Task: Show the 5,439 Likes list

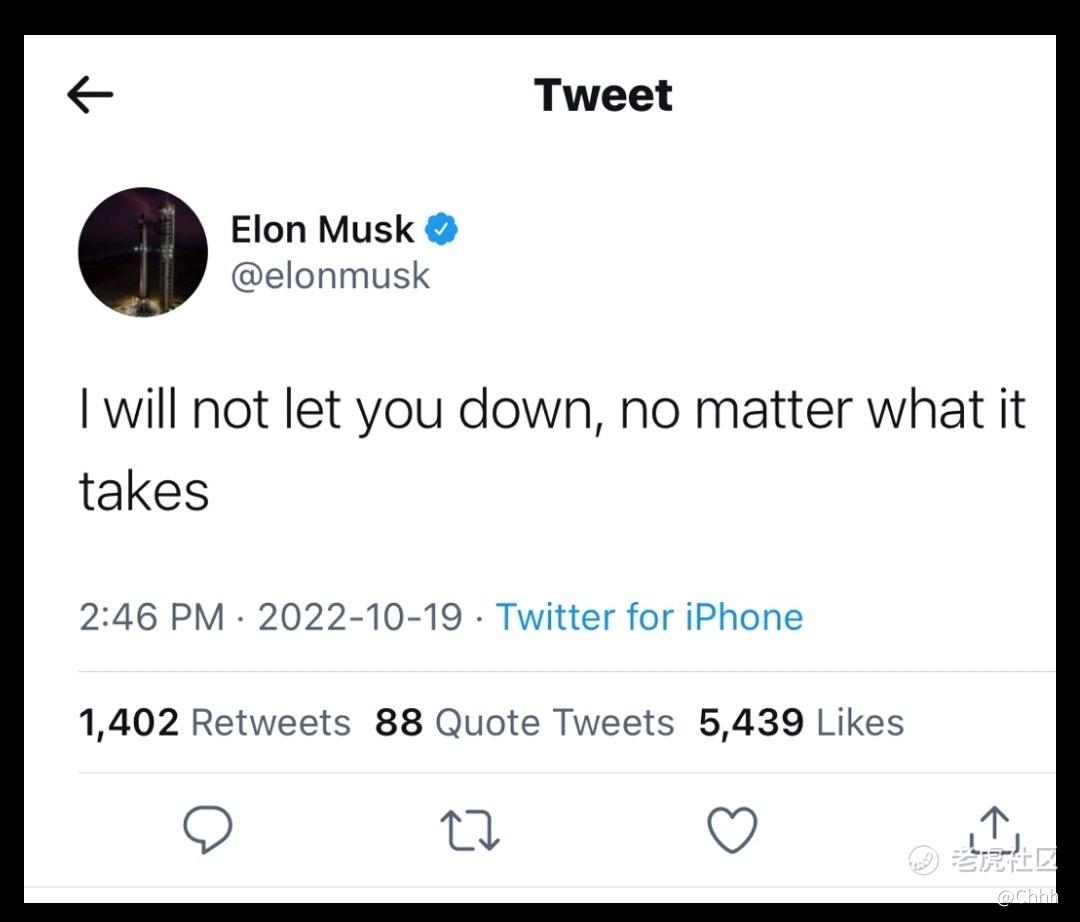Action: point(801,722)
